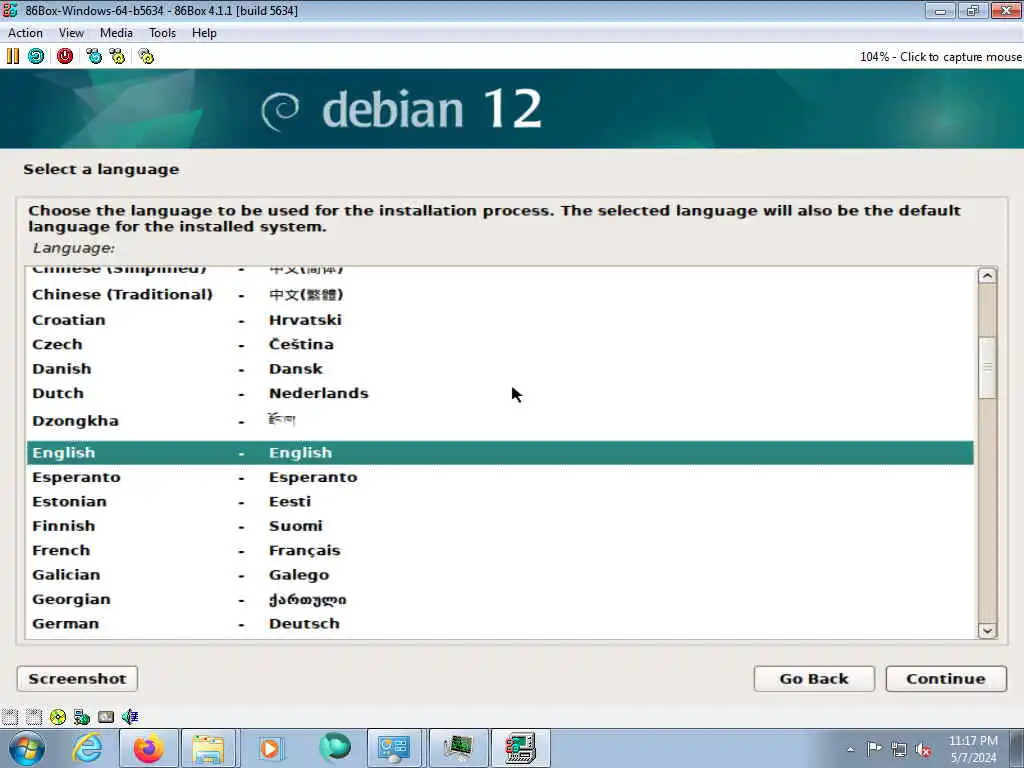Viewport: 1024px width, 768px height.
Task: Open the View menu
Action: pos(71,33)
